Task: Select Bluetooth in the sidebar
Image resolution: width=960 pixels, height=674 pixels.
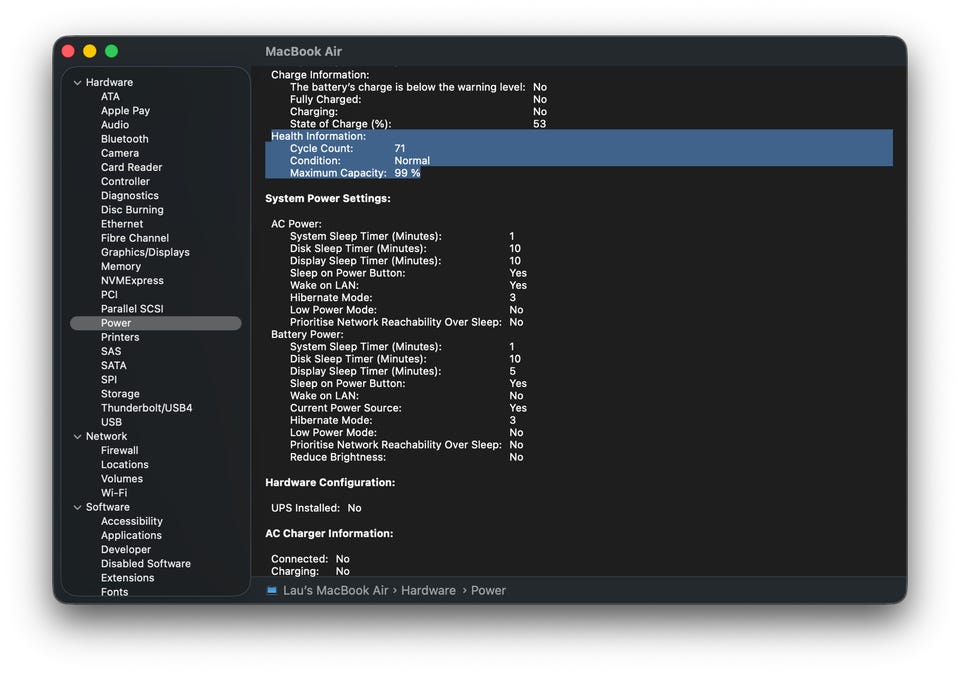Action: (124, 139)
